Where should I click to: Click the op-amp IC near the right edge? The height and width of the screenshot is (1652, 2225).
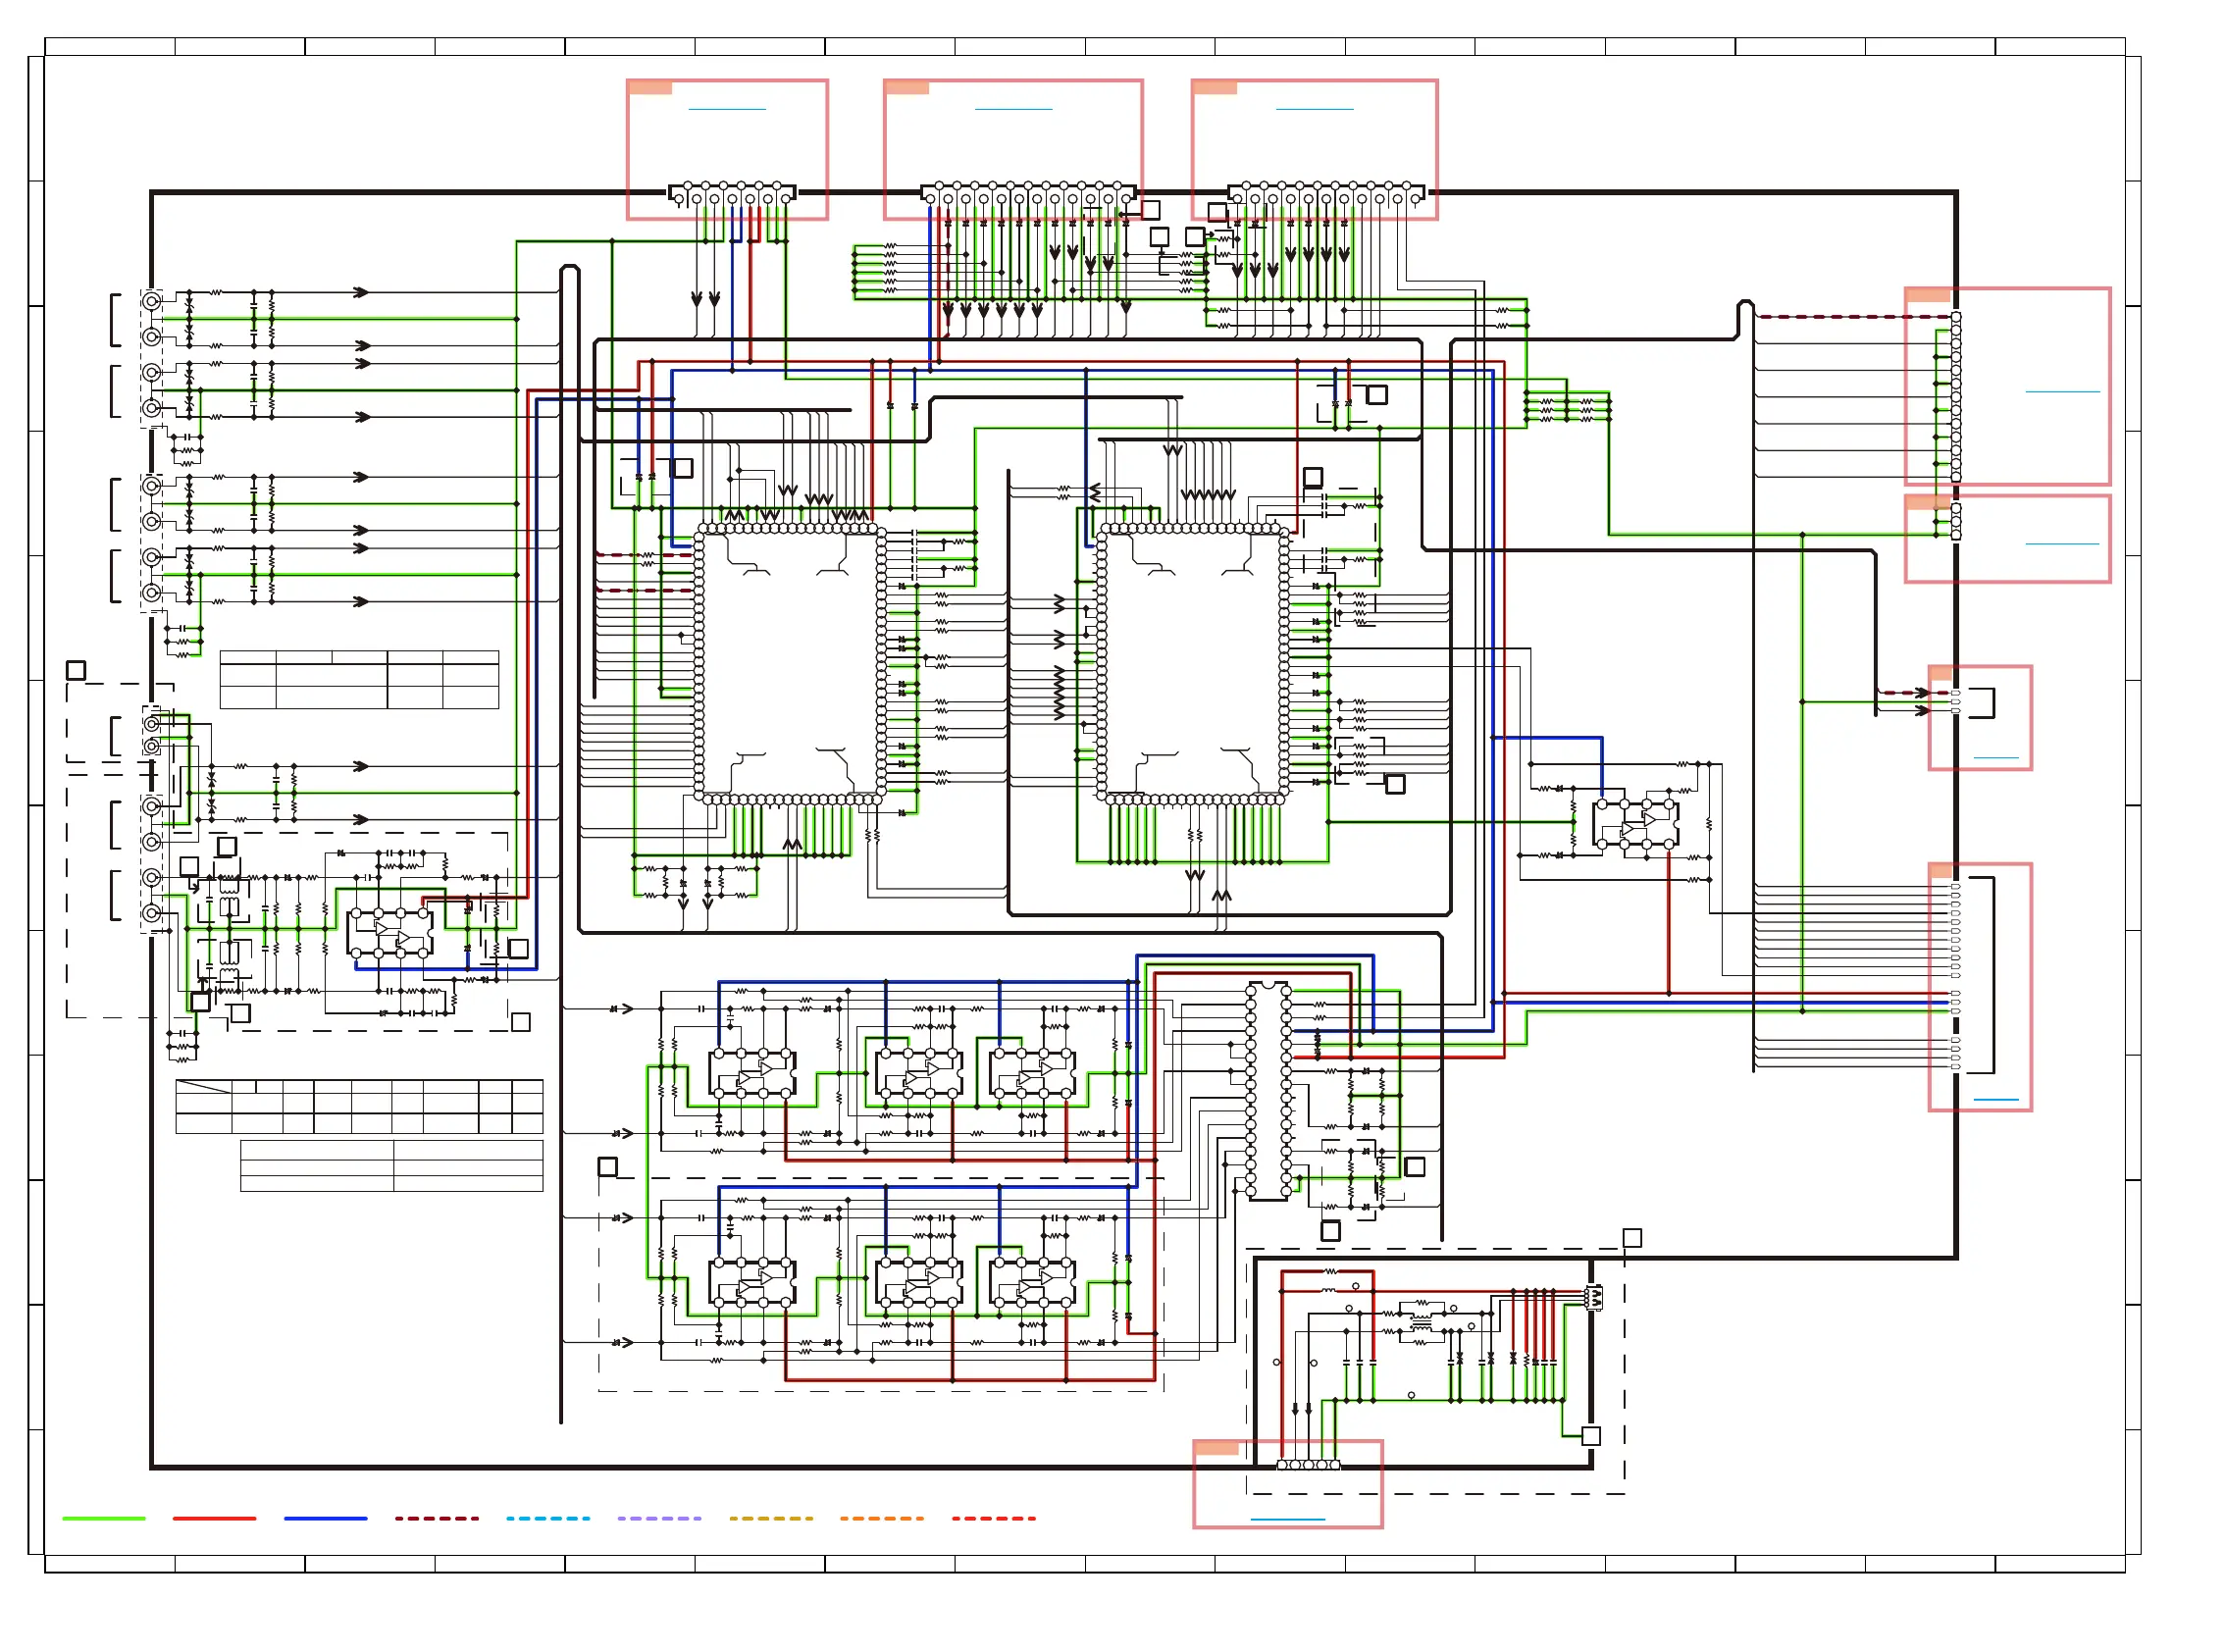click(x=1635, y=824)
